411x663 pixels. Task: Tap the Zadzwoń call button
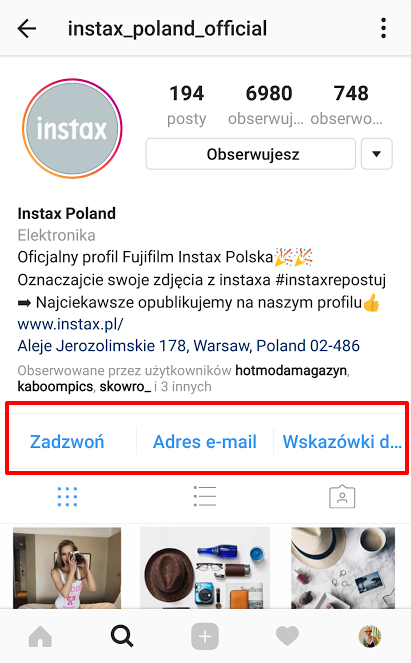point(67,442)
